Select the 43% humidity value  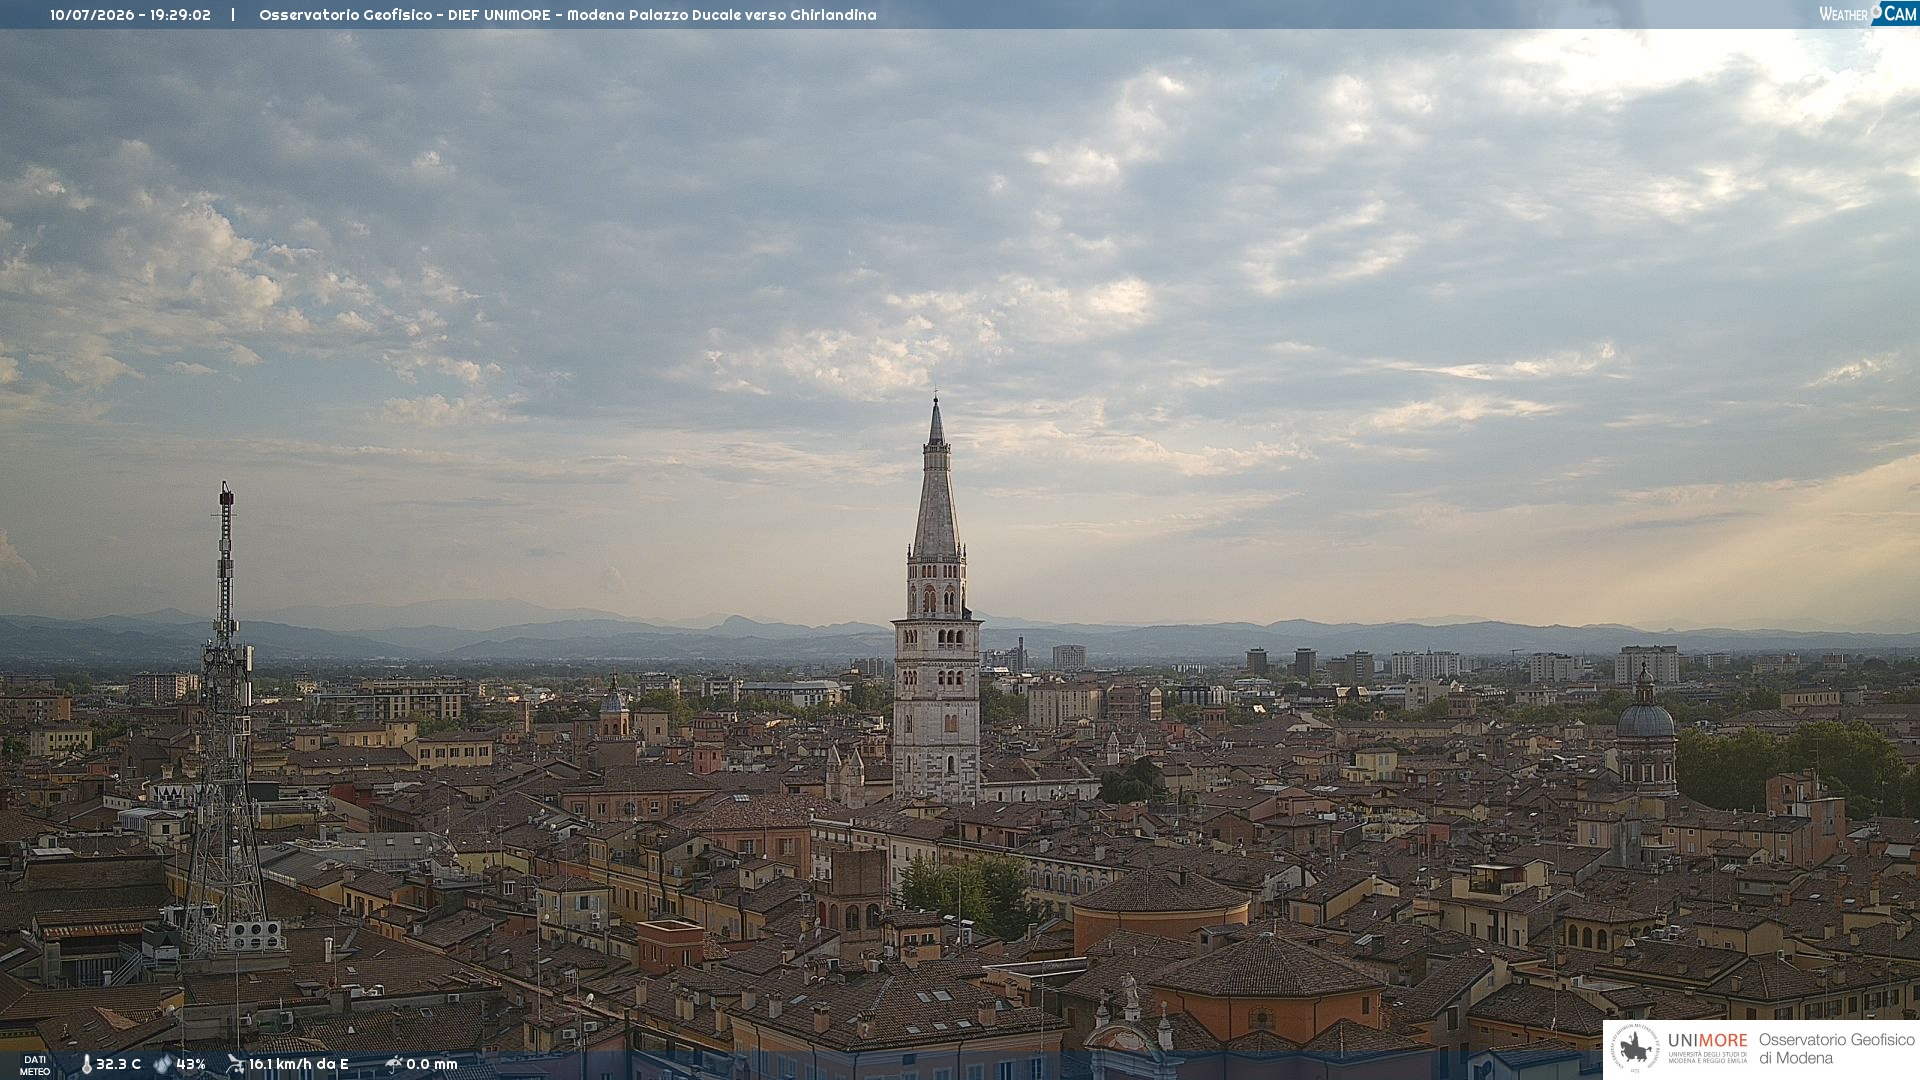click(x=191, y=1064)
